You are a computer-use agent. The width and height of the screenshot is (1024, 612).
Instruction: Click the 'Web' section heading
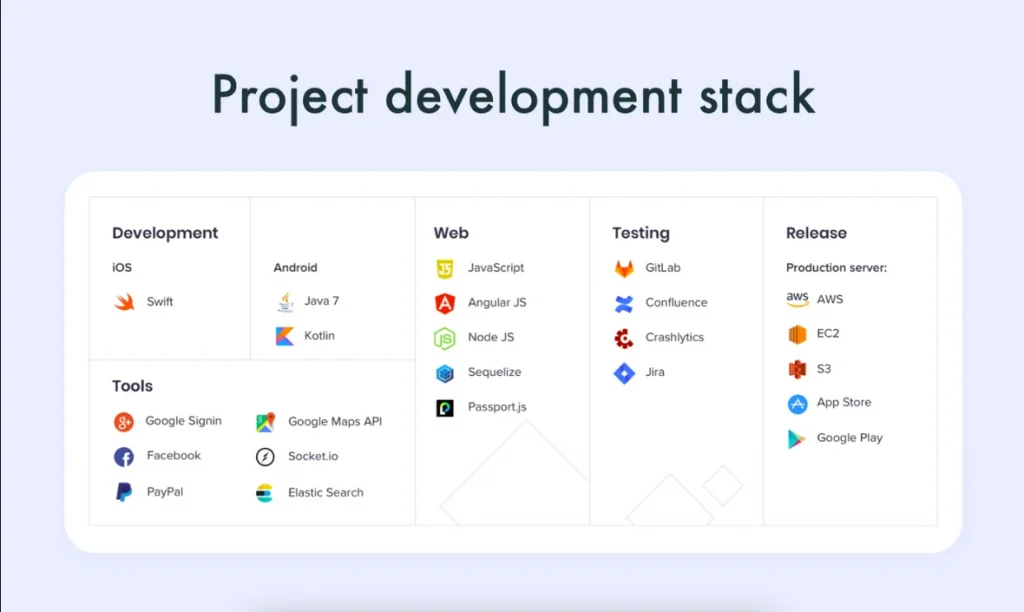pos(451,233)
